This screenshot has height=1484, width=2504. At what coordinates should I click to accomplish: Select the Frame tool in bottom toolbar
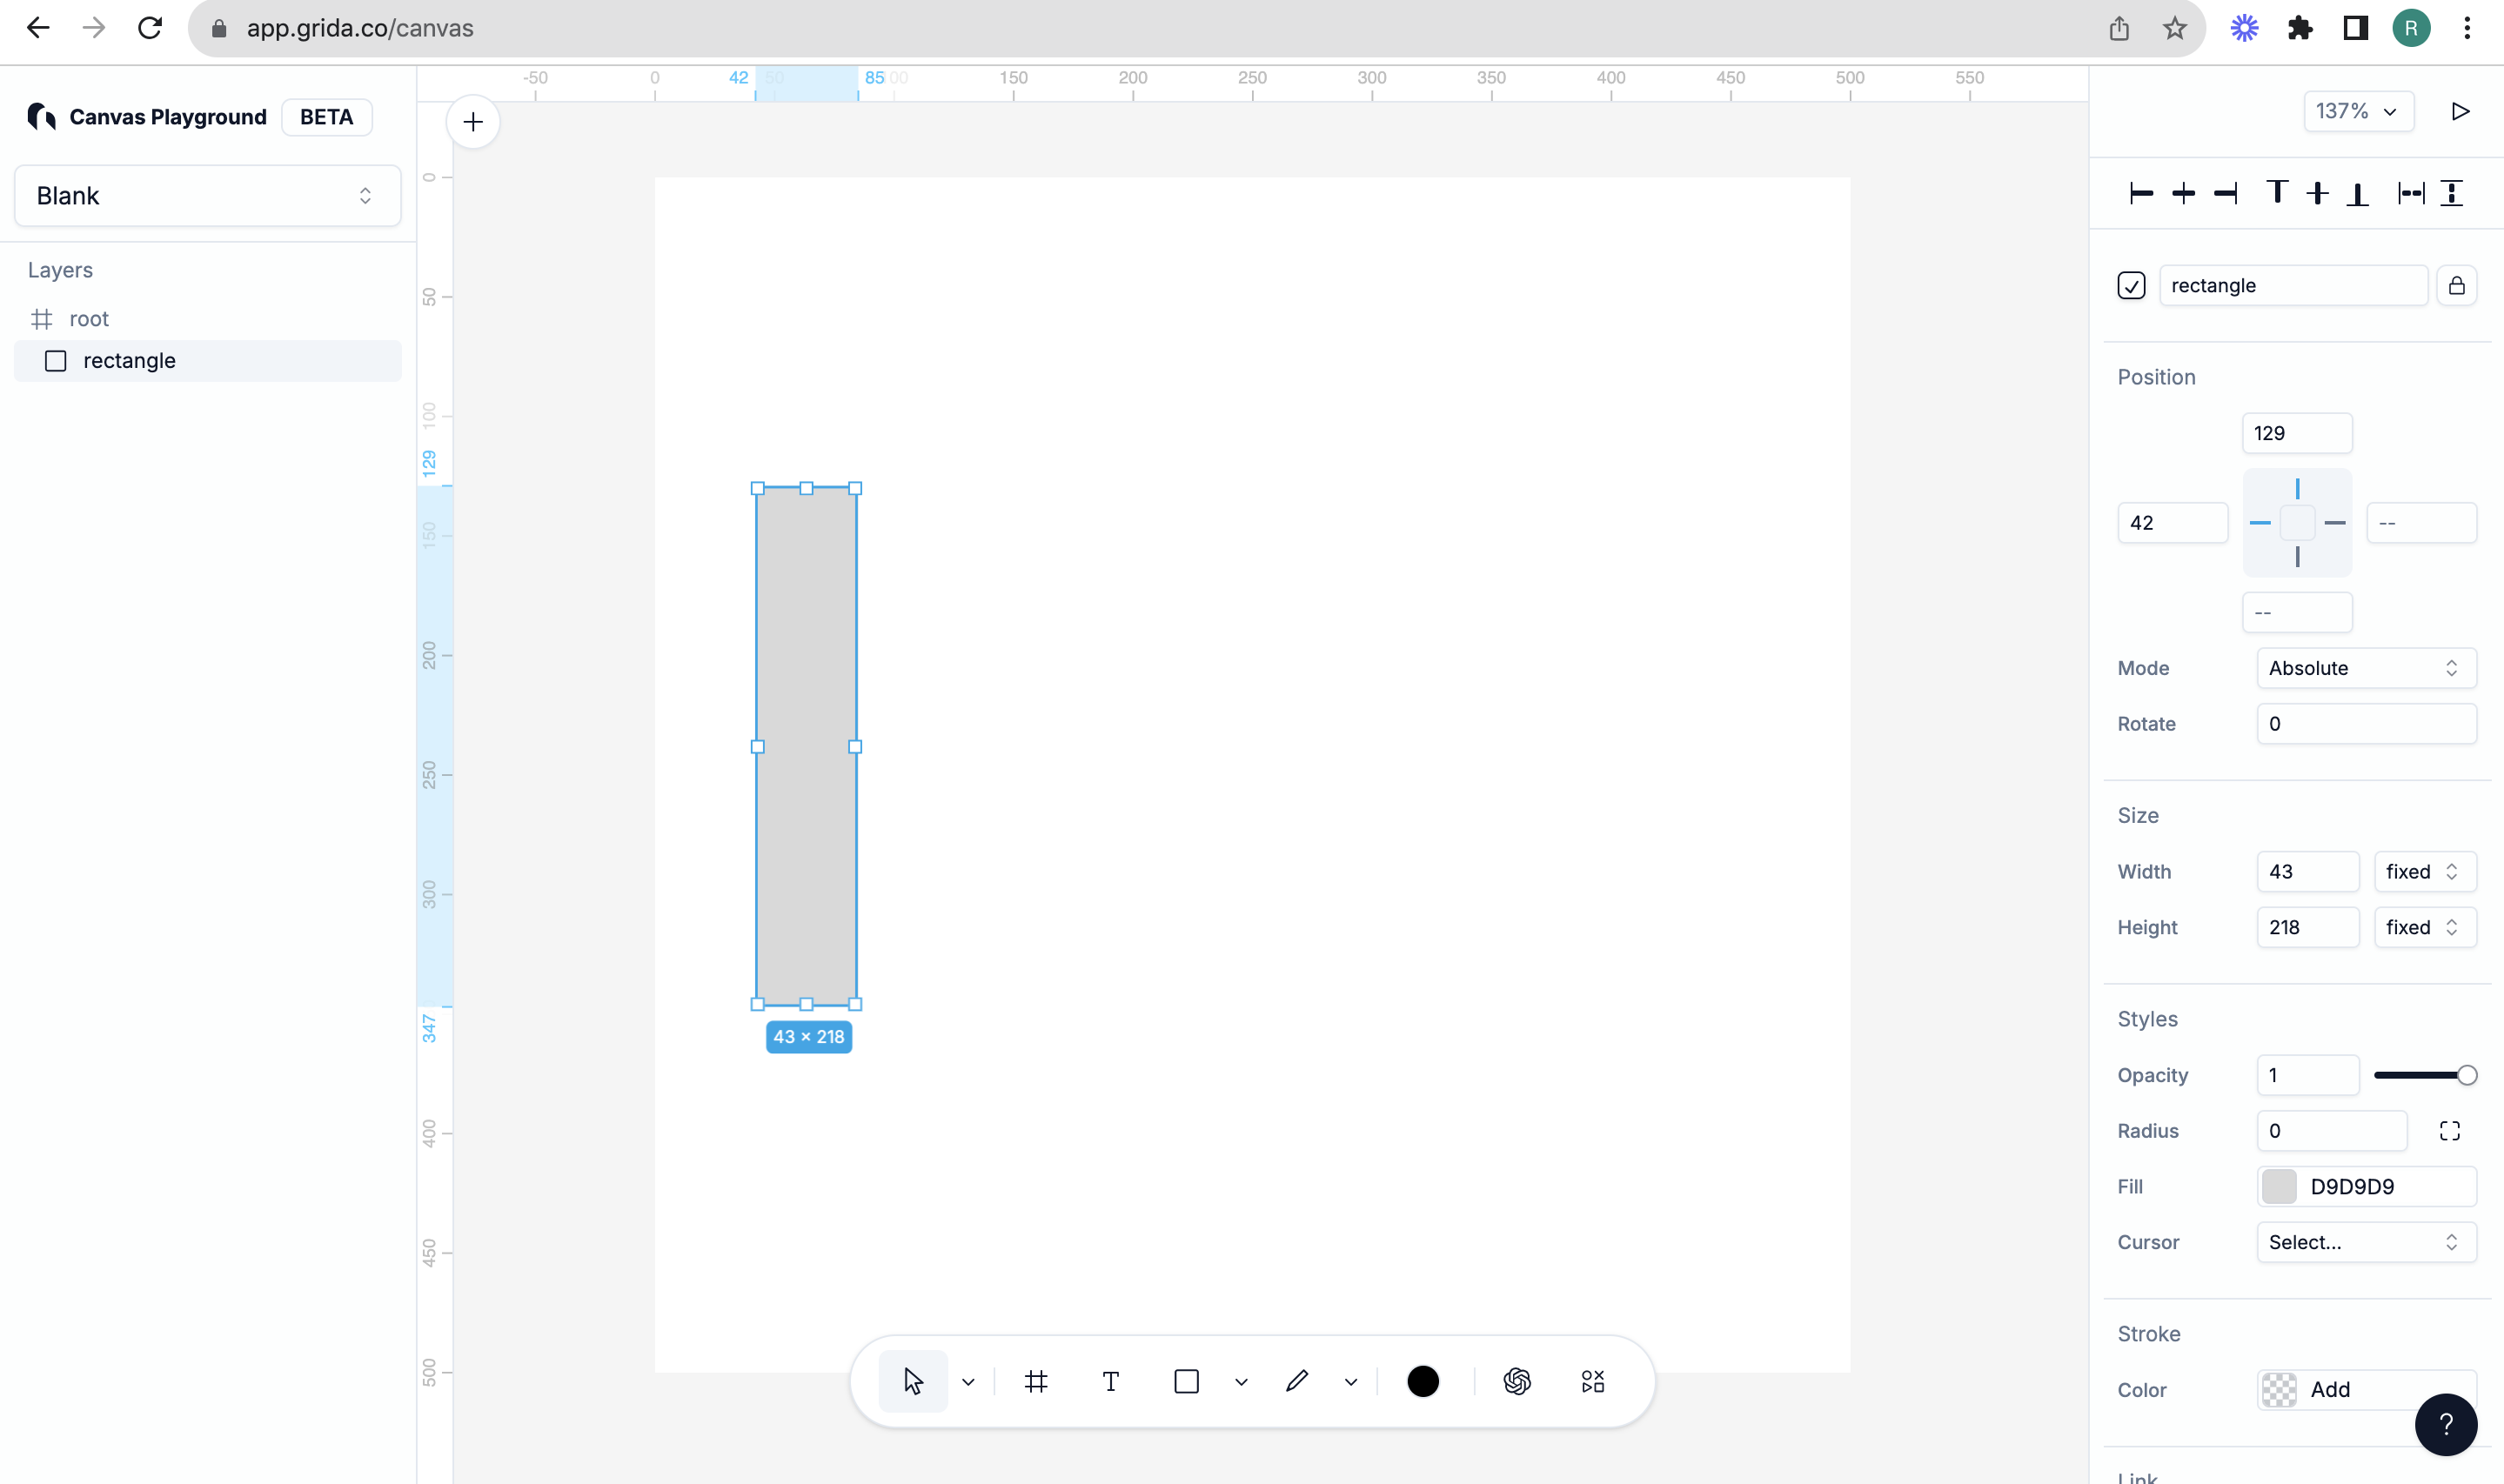(x=1036, y=1381)
